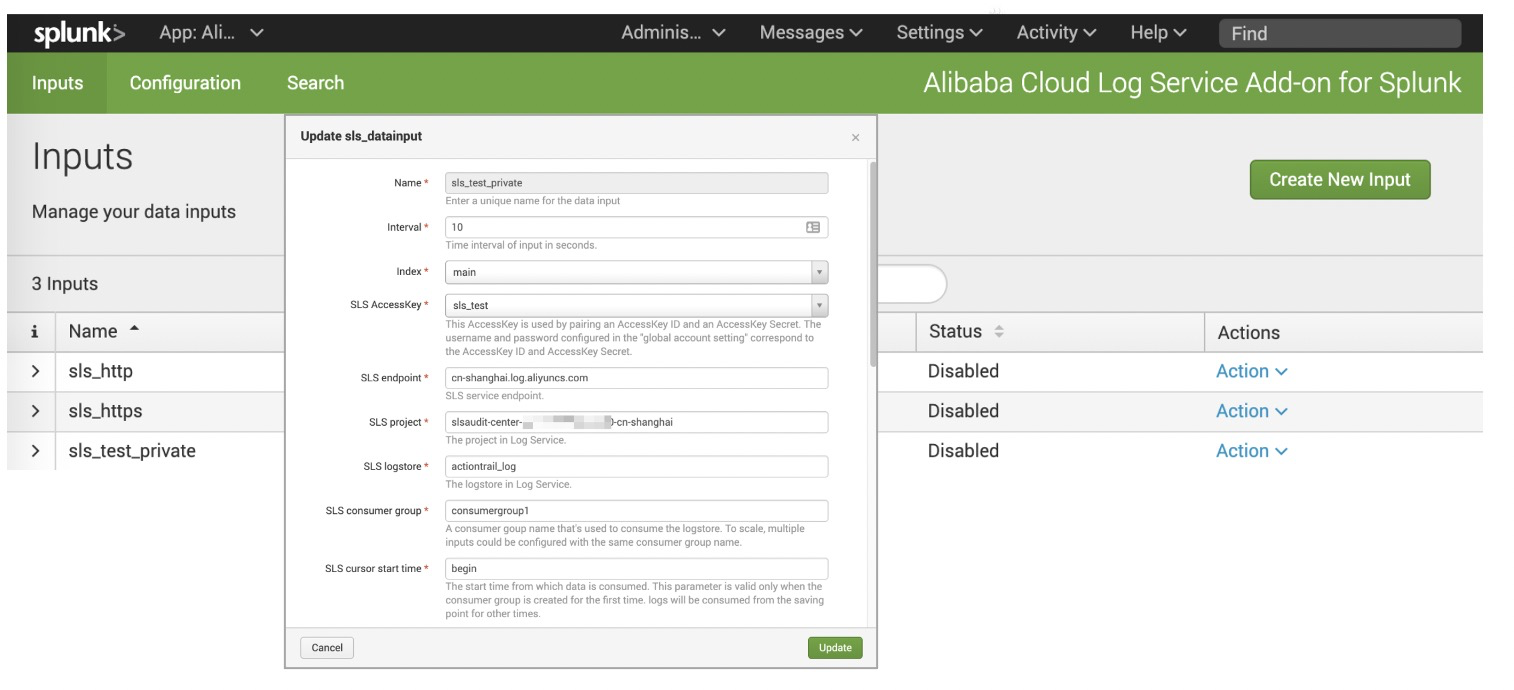The width and height of the screenshot is (1514, 690).
Task: Click the Create New Input button
Action: pos(1339,180)
